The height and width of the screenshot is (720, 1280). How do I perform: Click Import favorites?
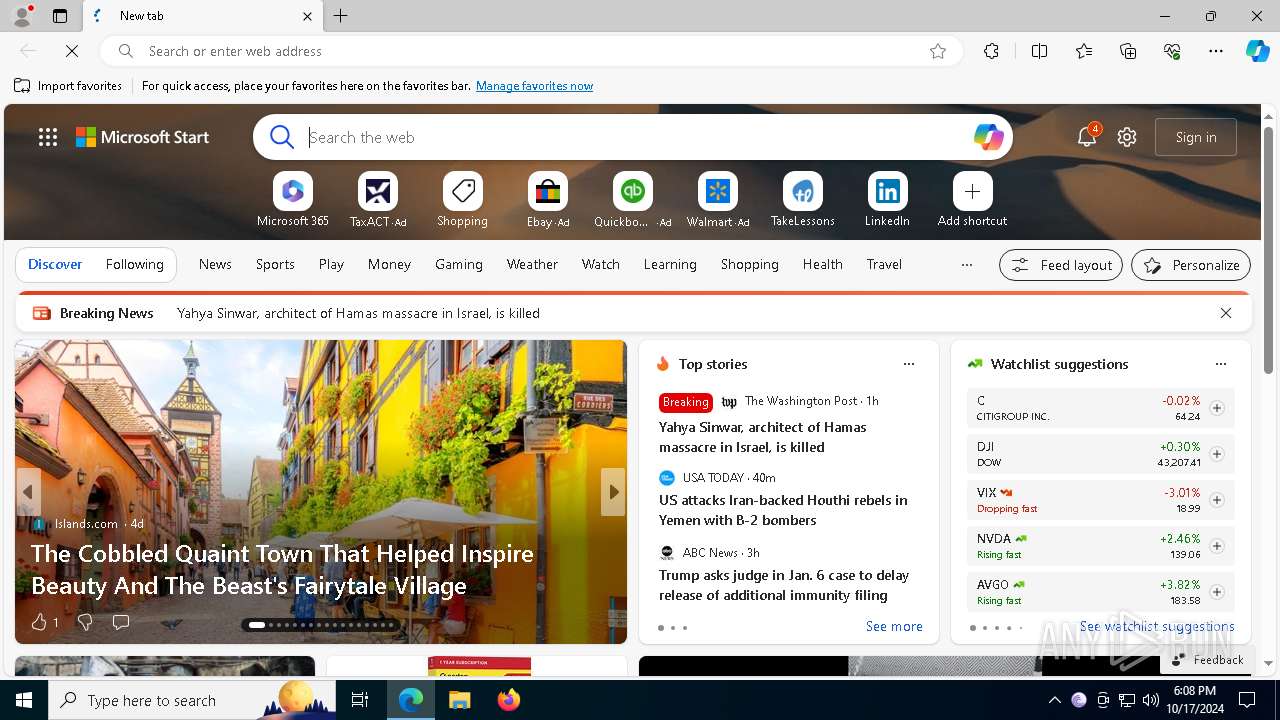68,86
